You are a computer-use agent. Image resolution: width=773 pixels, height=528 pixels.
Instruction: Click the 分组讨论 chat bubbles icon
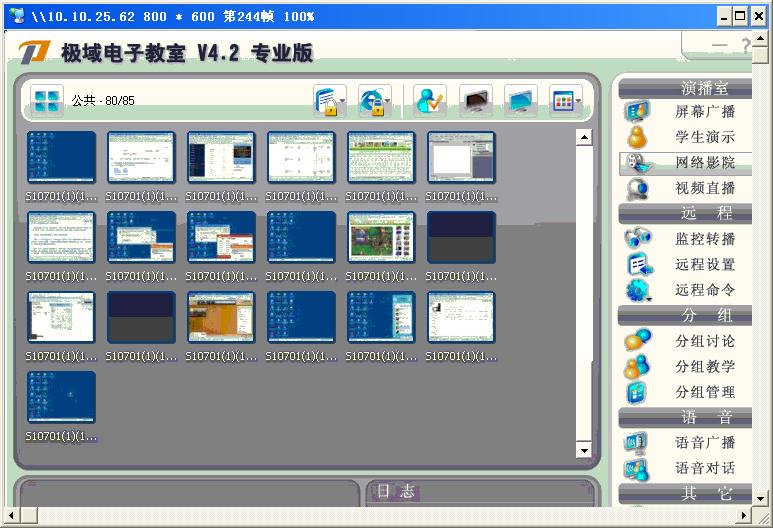(638, 340)
